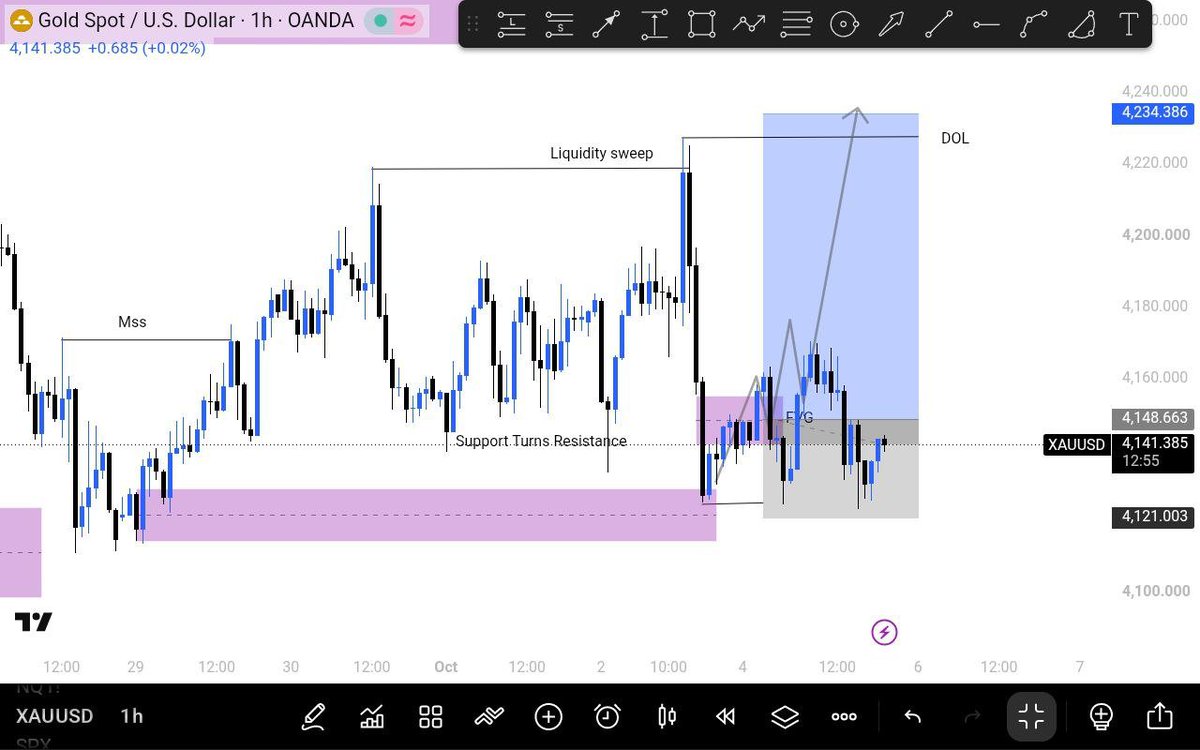The image size is (1200, 750).
Task: Click the pink wave data-mode indicator
Action: coord(407,21)
